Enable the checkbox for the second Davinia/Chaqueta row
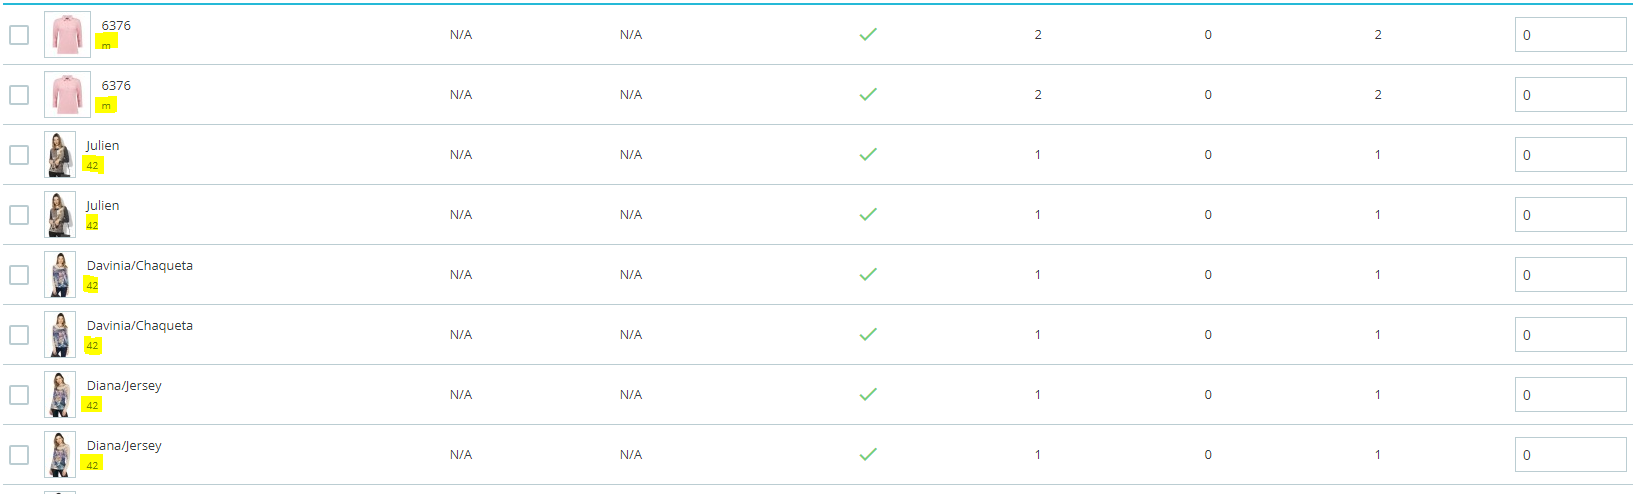 coord(19,335)
